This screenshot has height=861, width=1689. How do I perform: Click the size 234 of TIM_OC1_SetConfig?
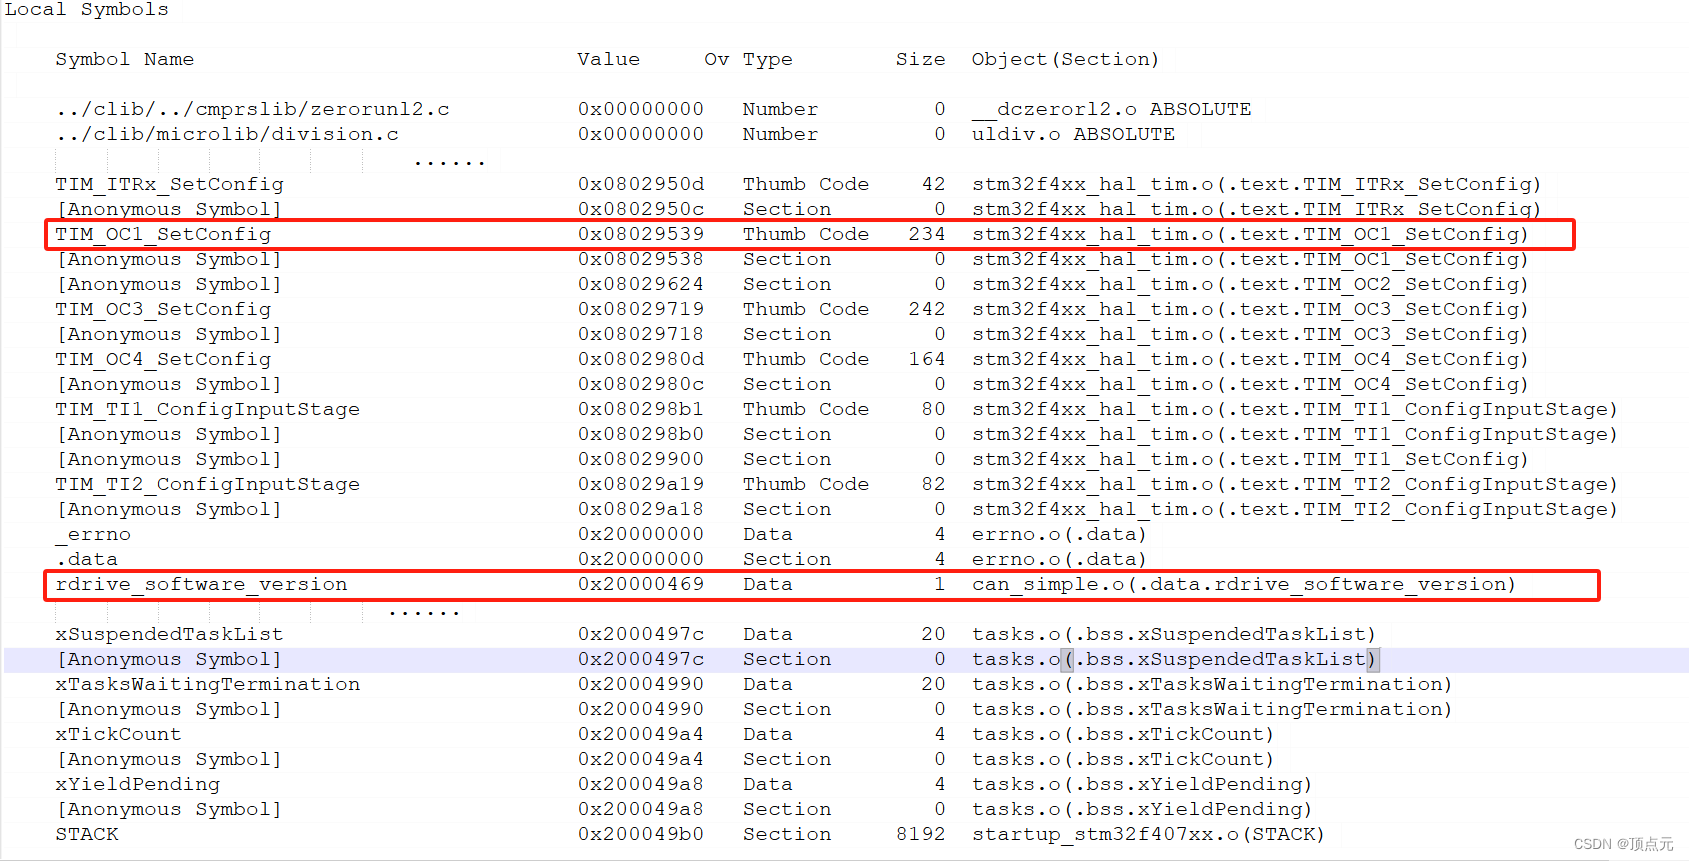(927, 234)
